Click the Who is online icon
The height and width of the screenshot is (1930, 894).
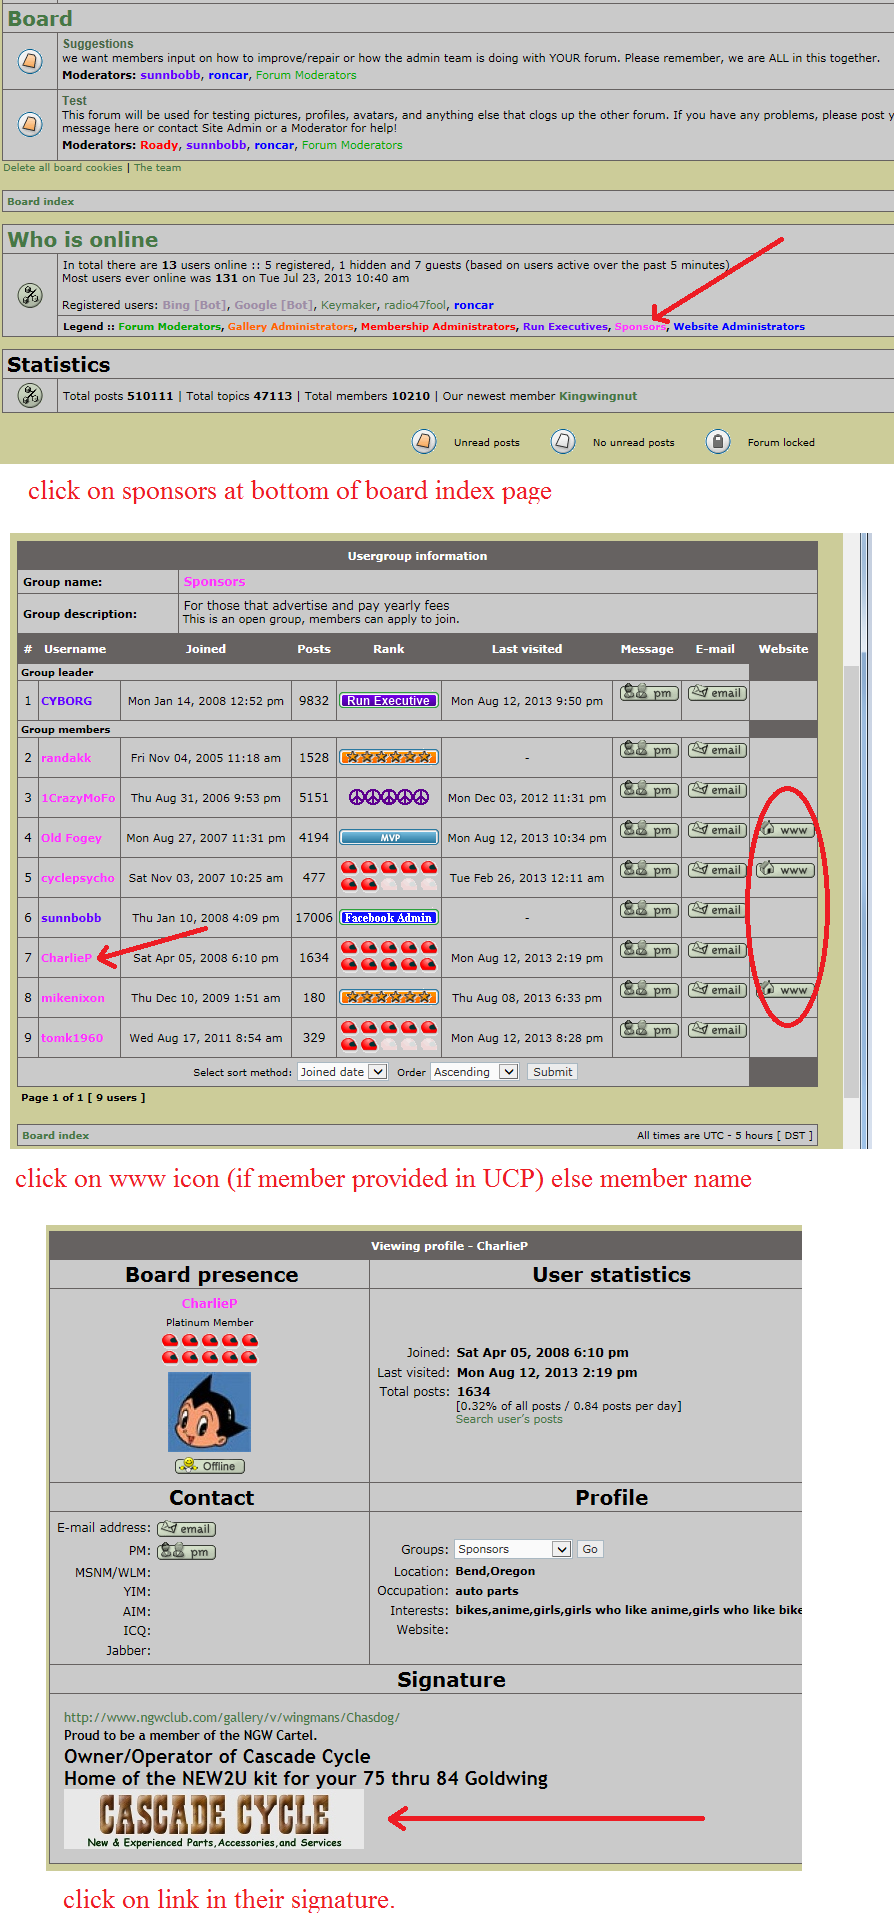[x=30, y=295]
